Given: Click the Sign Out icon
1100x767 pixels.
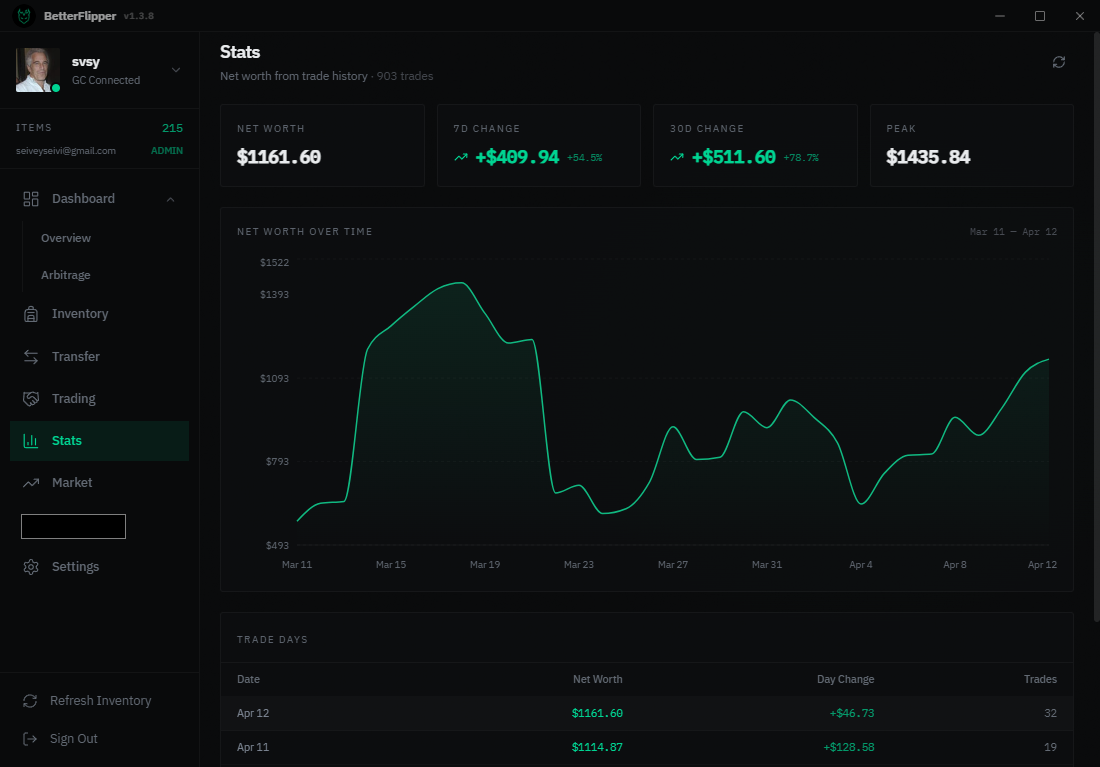Looking at the screenshot, I should click(31, 738).
